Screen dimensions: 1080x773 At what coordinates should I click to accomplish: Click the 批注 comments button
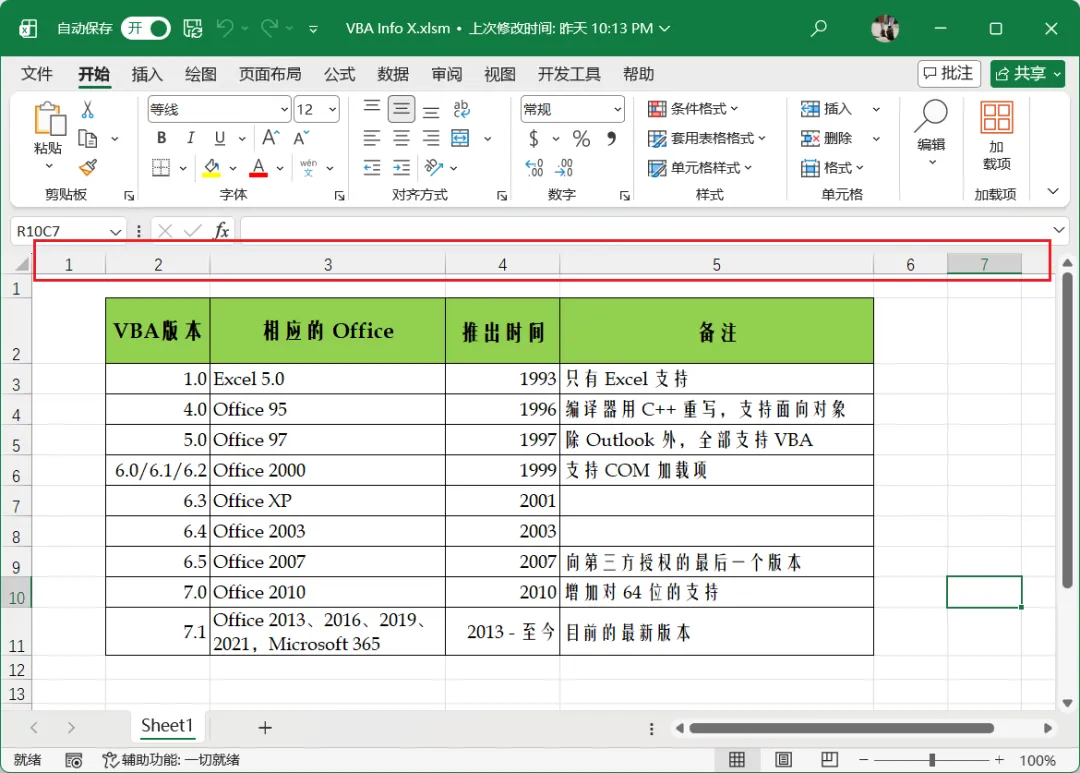coord(948,73)
